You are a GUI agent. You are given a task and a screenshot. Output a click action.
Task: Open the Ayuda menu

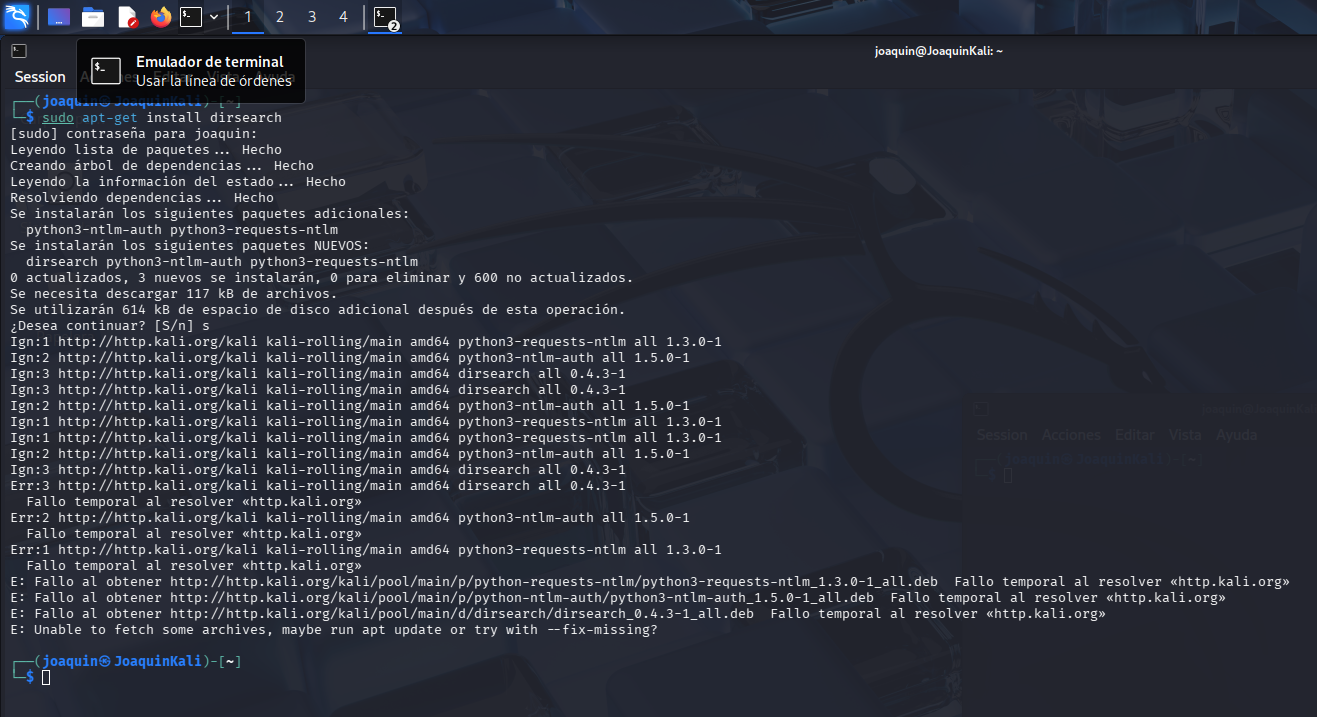point(1236,434)
